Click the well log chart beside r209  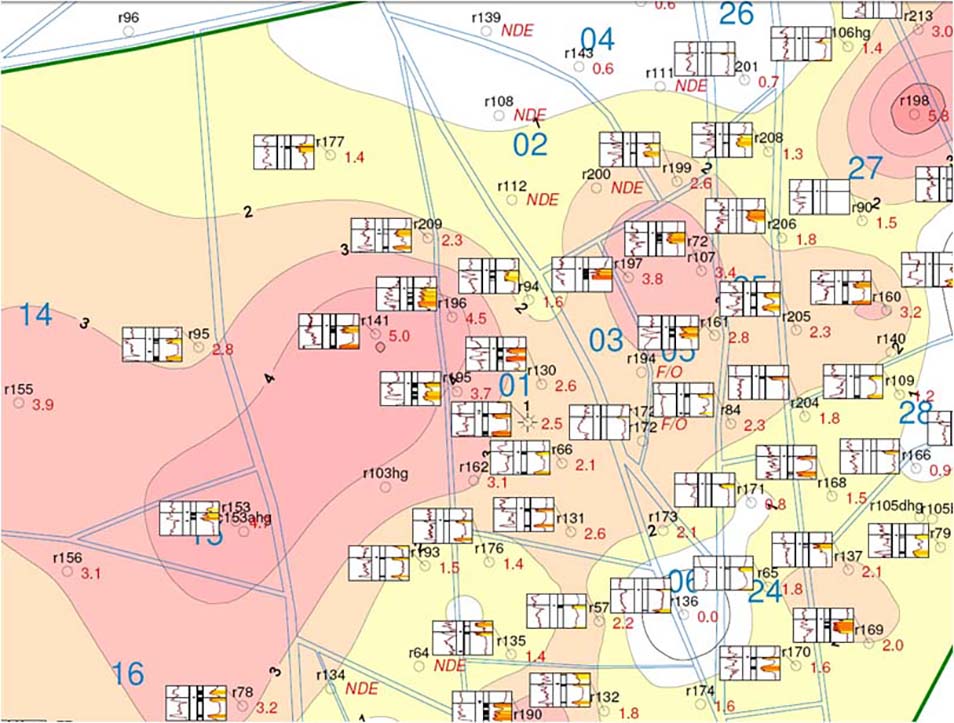[x=381, y=235]
